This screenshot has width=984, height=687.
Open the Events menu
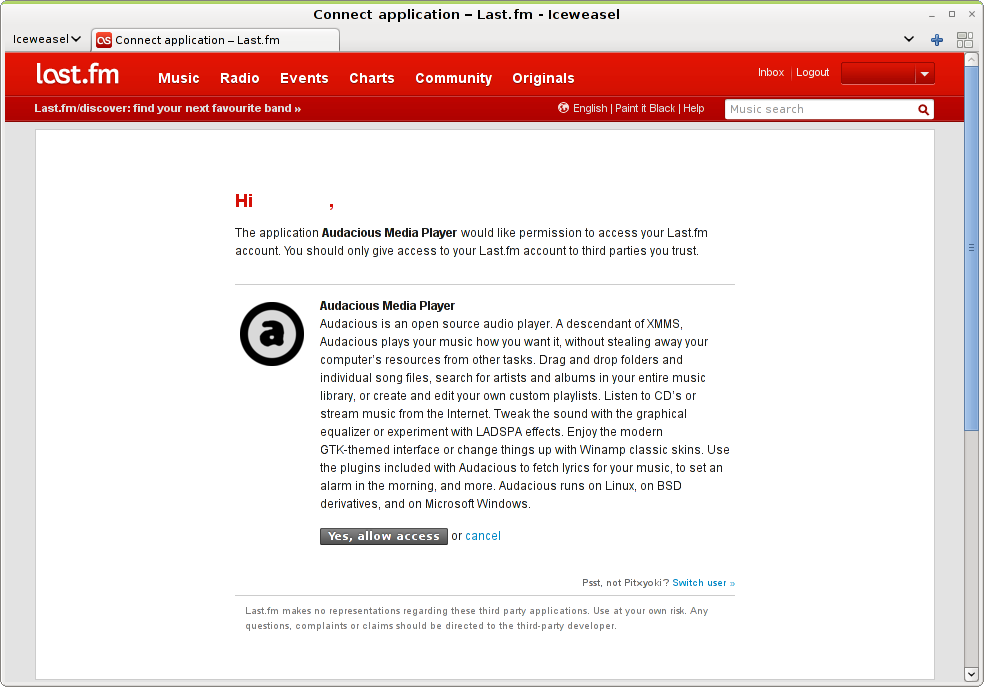tap(304, 78)
